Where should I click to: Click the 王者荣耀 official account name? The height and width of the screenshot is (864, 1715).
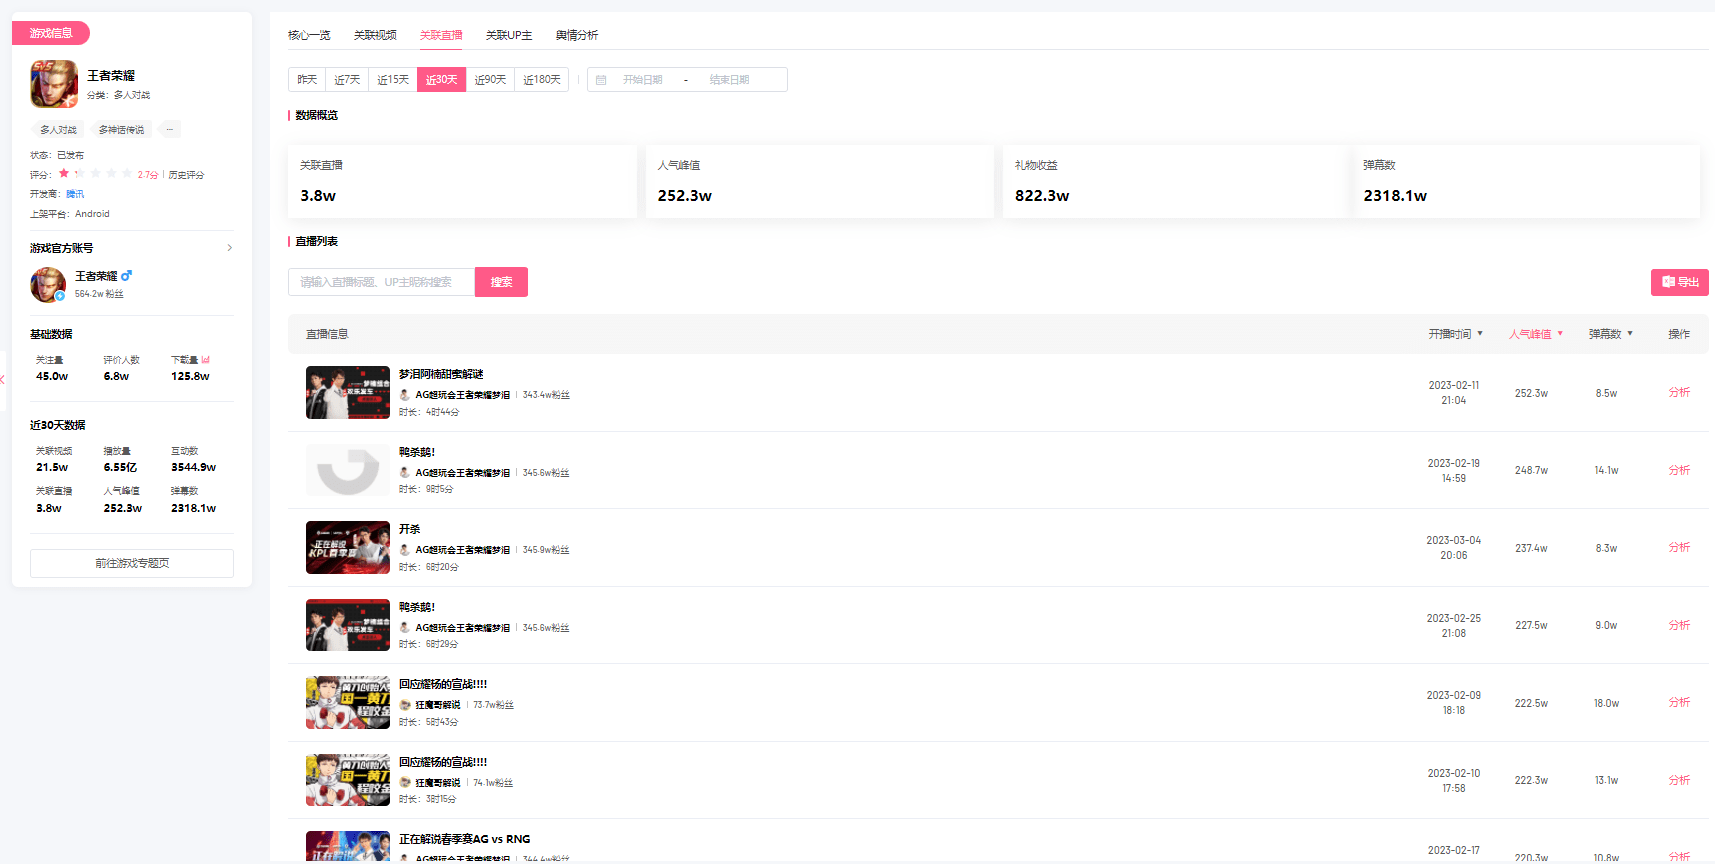[96, 276]
